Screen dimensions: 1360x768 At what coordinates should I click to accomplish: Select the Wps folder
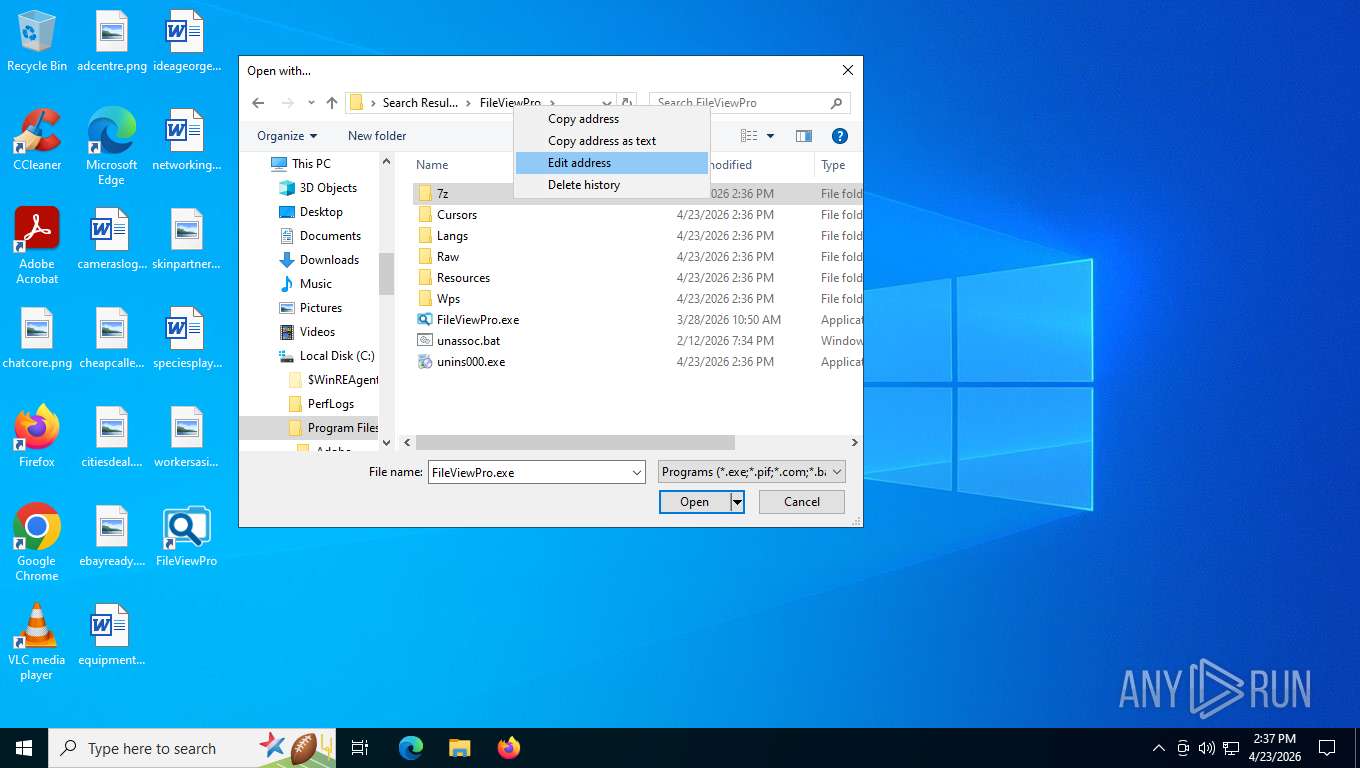pos(448,299)
